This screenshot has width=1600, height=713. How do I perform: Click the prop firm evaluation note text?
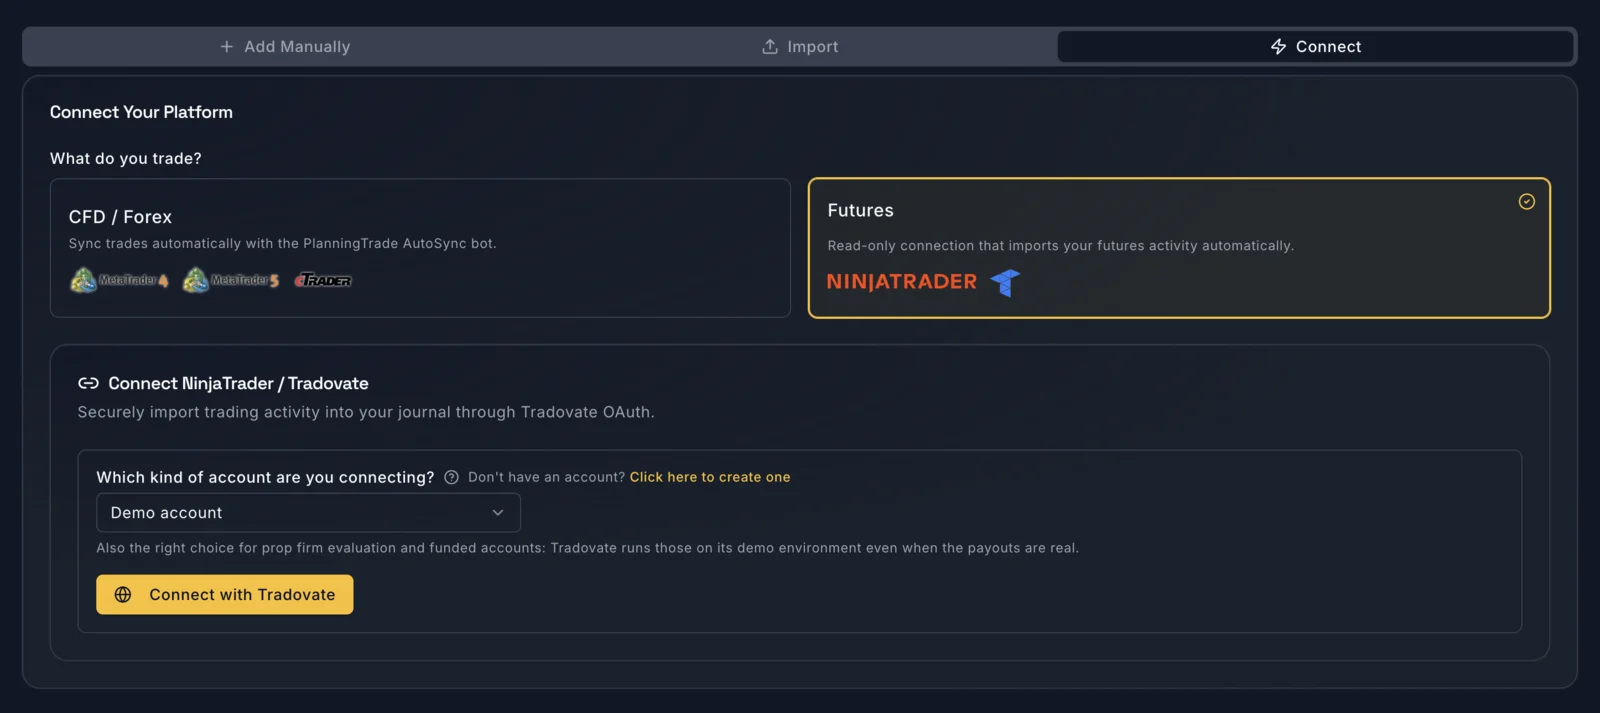point(587,548)
